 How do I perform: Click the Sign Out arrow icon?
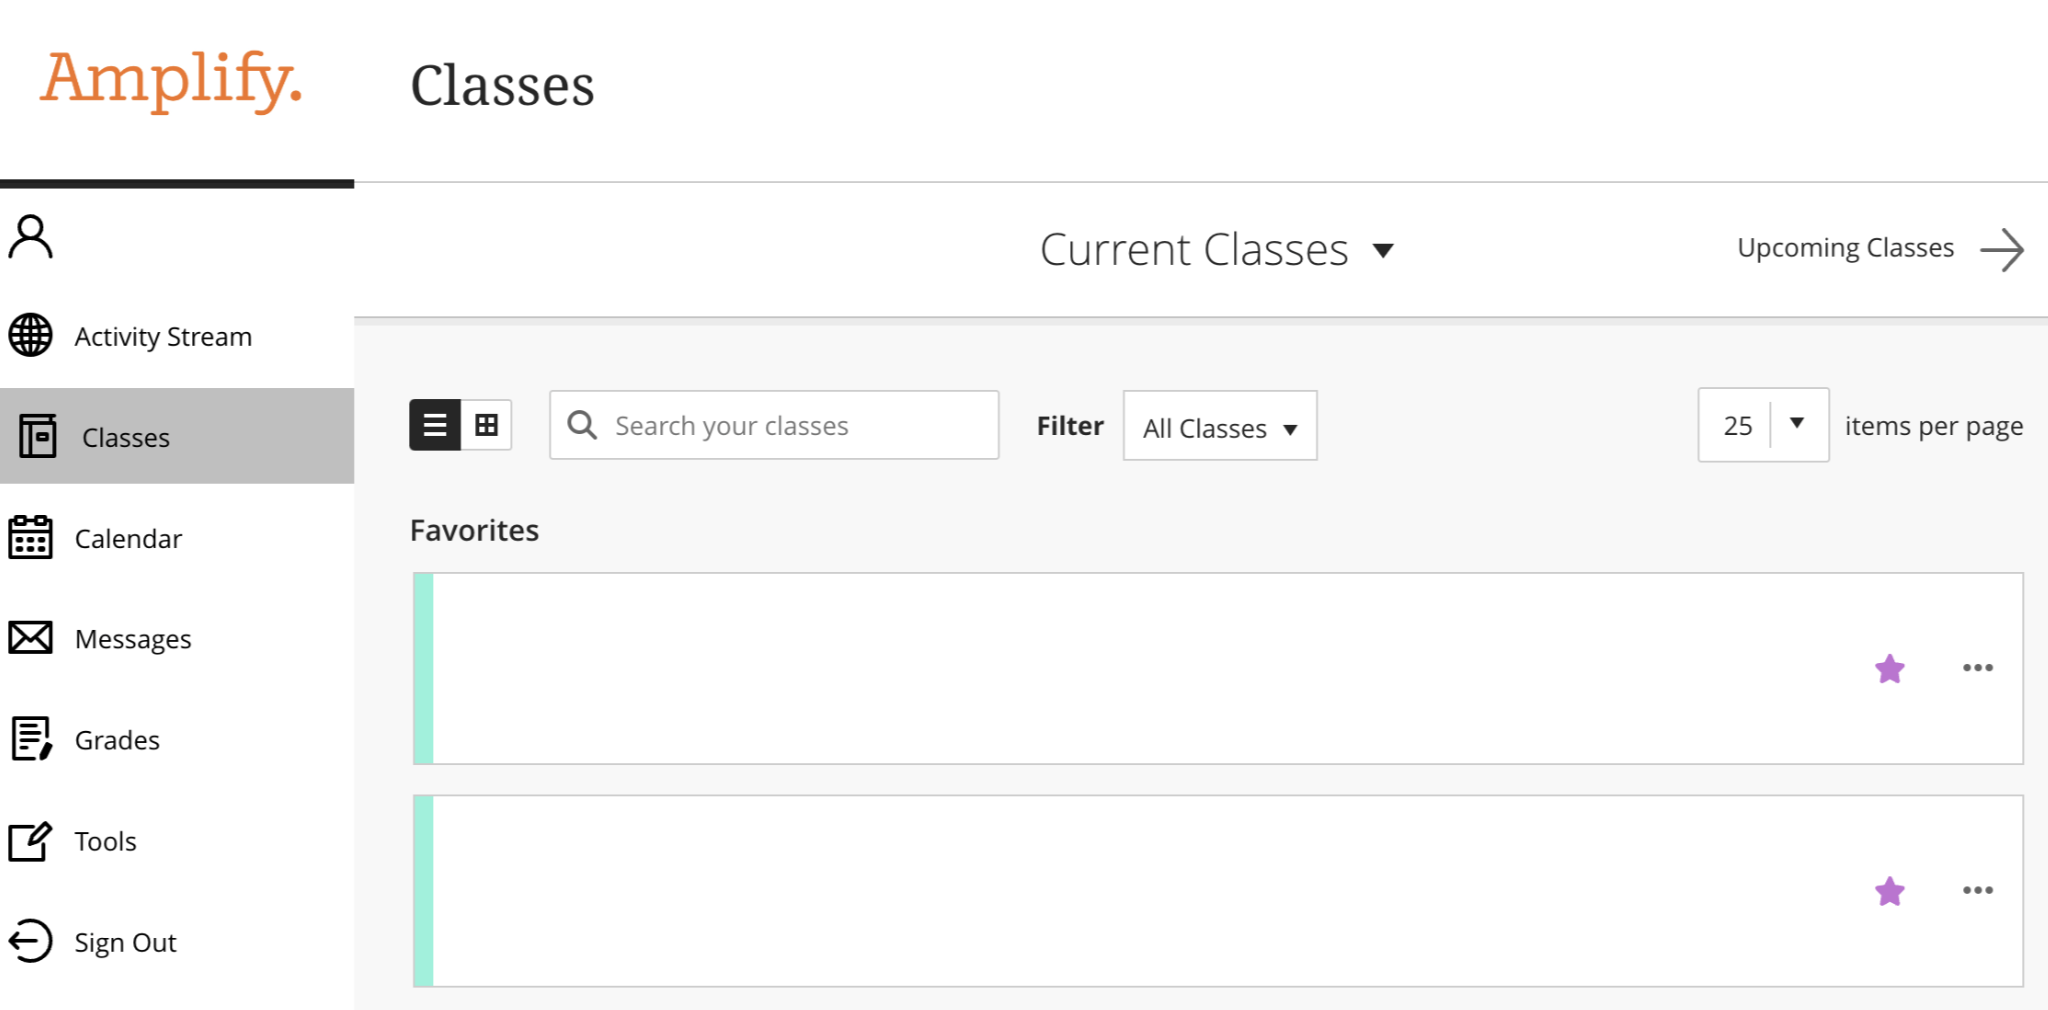31,941
